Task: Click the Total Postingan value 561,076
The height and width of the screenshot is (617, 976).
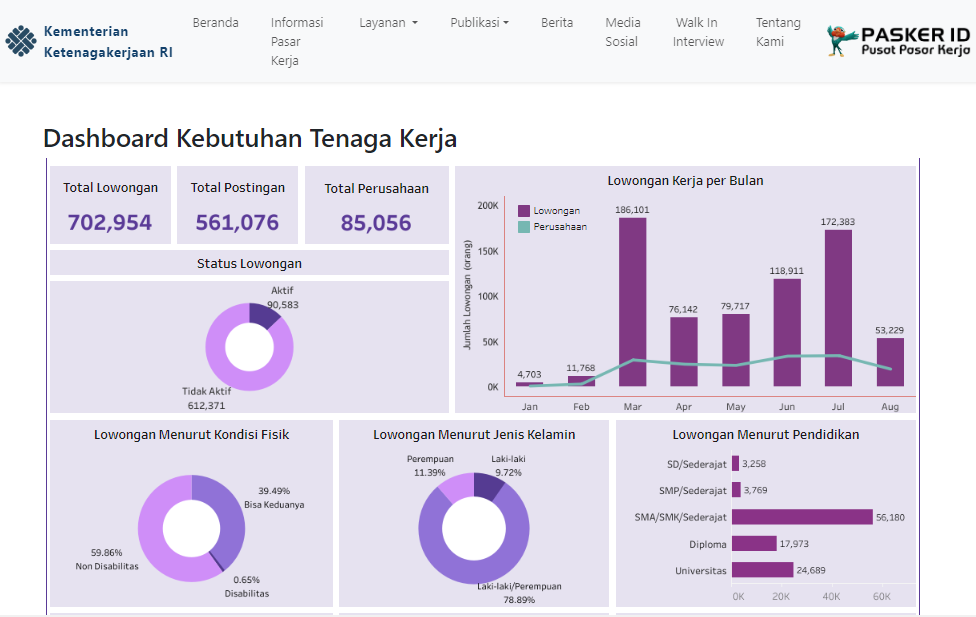Action: tap(237, 222)
